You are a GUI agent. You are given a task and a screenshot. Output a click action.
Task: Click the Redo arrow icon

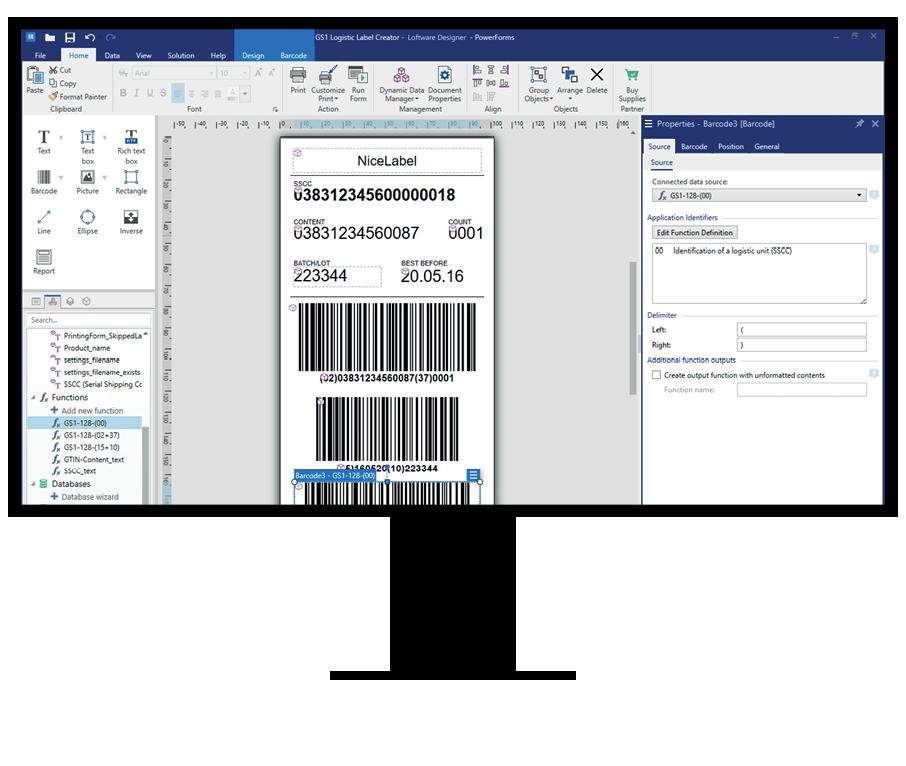point(111,38)
